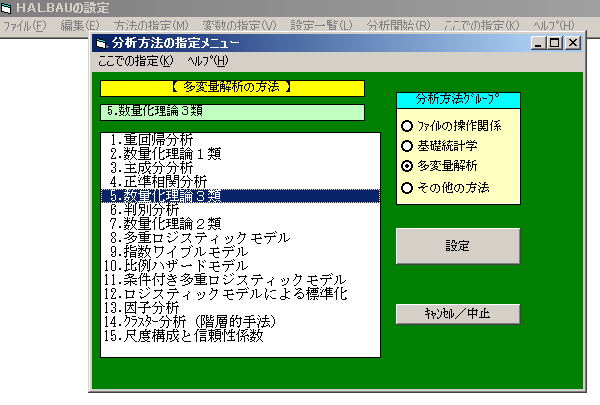The height and width of the screenshot is (405, 600).
Task: Open 分析開始(R) in the main menu bar
Action: click(x=421, y=24)
